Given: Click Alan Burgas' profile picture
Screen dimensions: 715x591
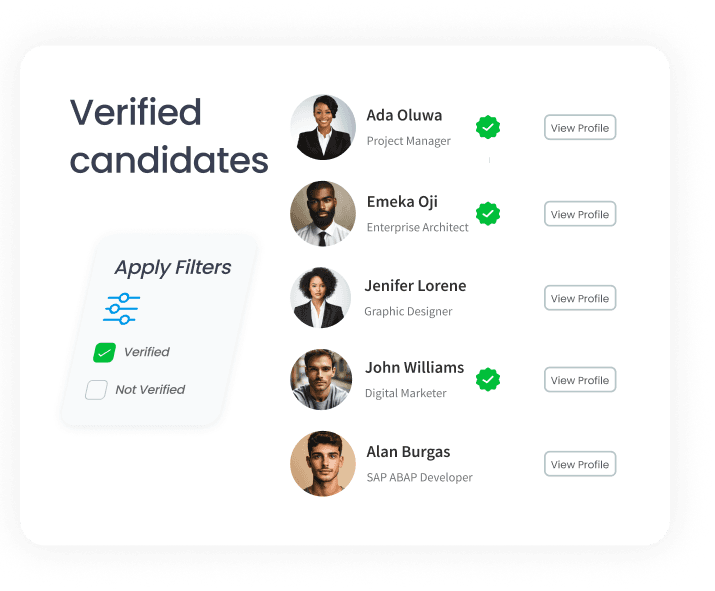Looking at the screenshot, I should 323,464.
